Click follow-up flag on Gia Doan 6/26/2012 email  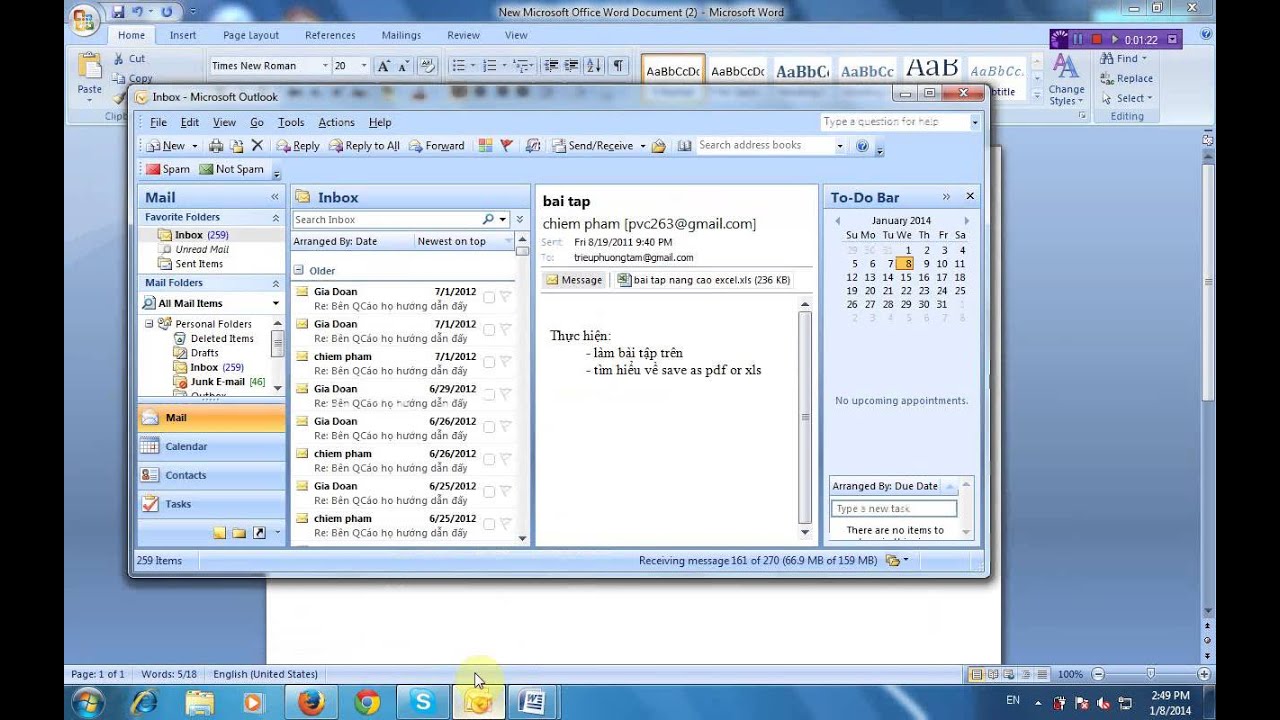tap(505, 427)
